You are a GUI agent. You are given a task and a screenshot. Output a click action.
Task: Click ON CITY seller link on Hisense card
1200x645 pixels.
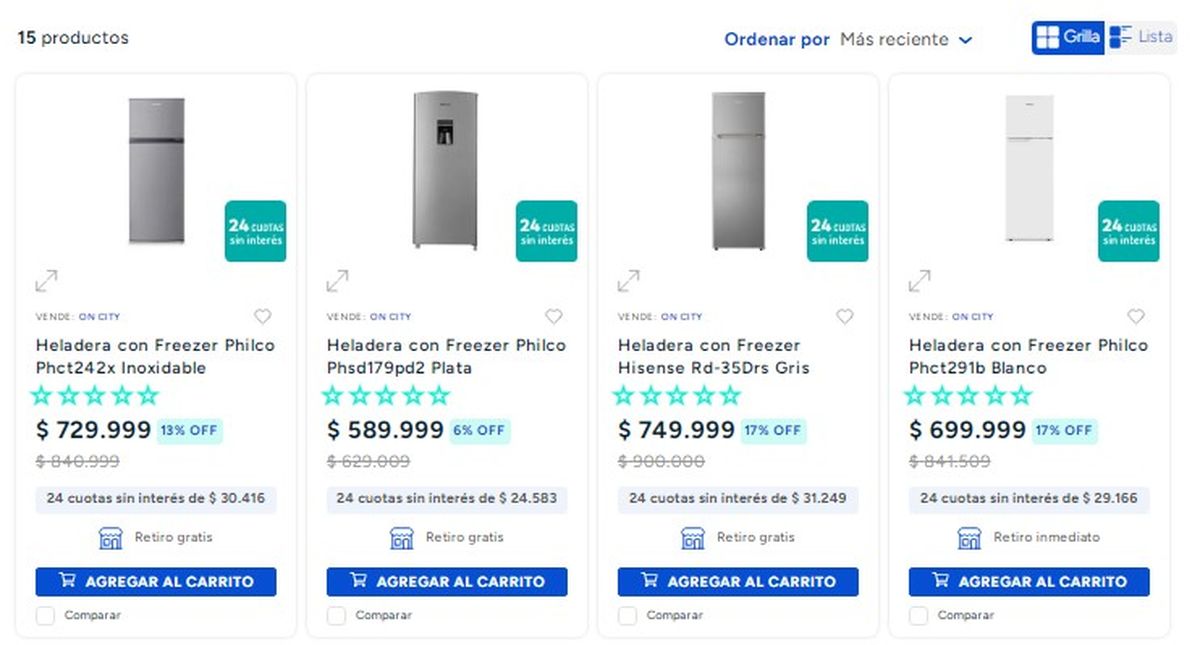[681, 317]
